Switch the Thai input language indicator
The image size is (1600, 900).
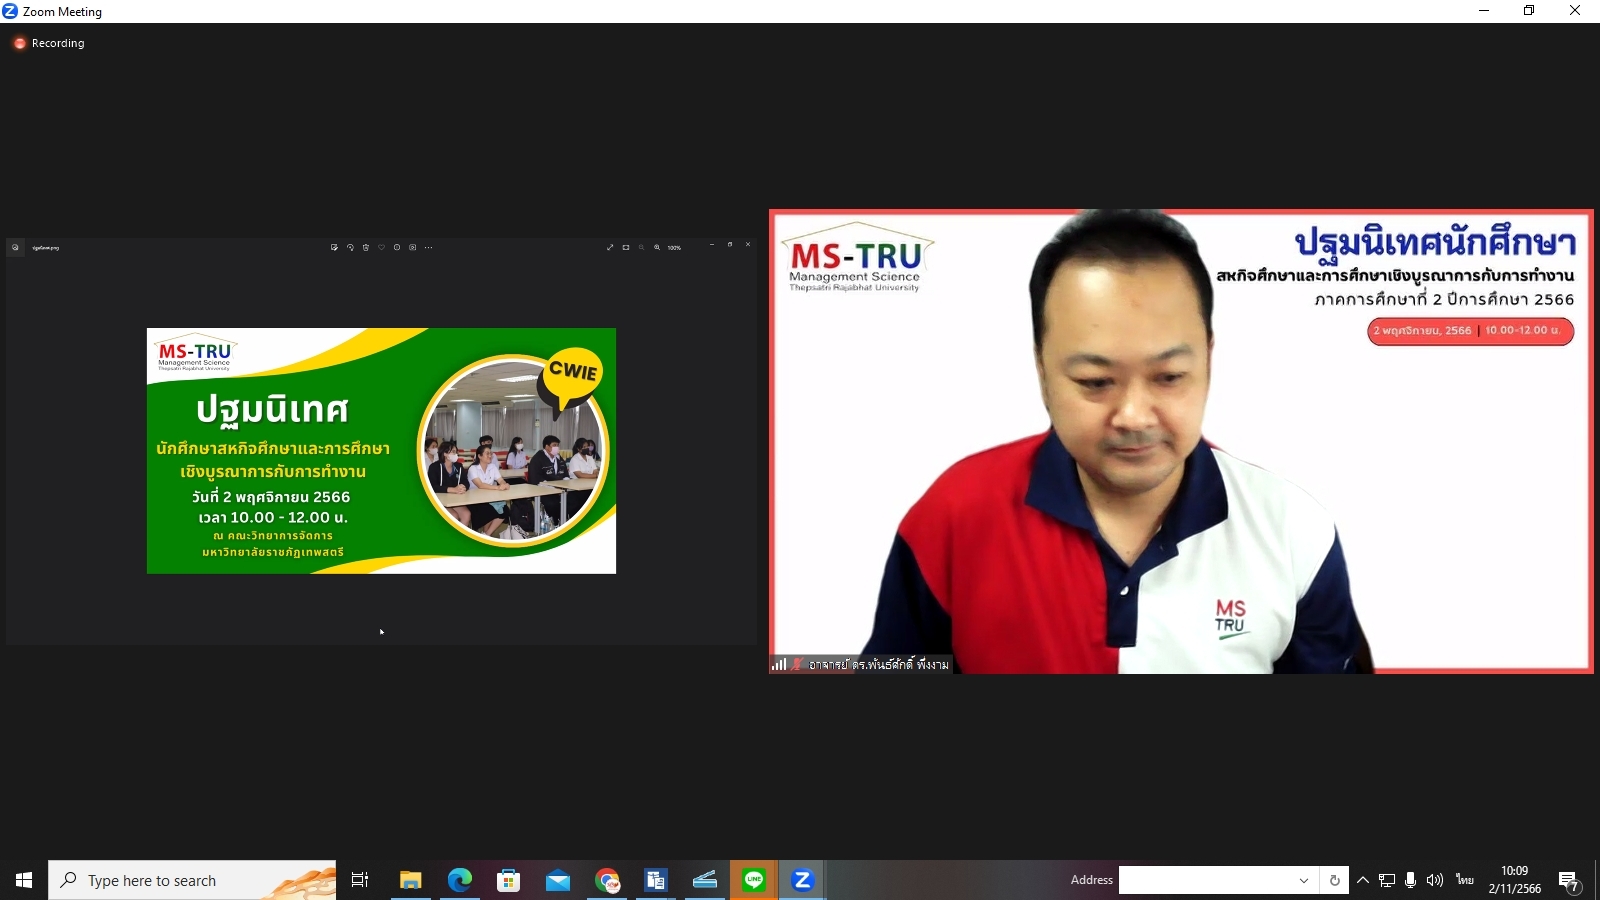[x=1465, y=880]
